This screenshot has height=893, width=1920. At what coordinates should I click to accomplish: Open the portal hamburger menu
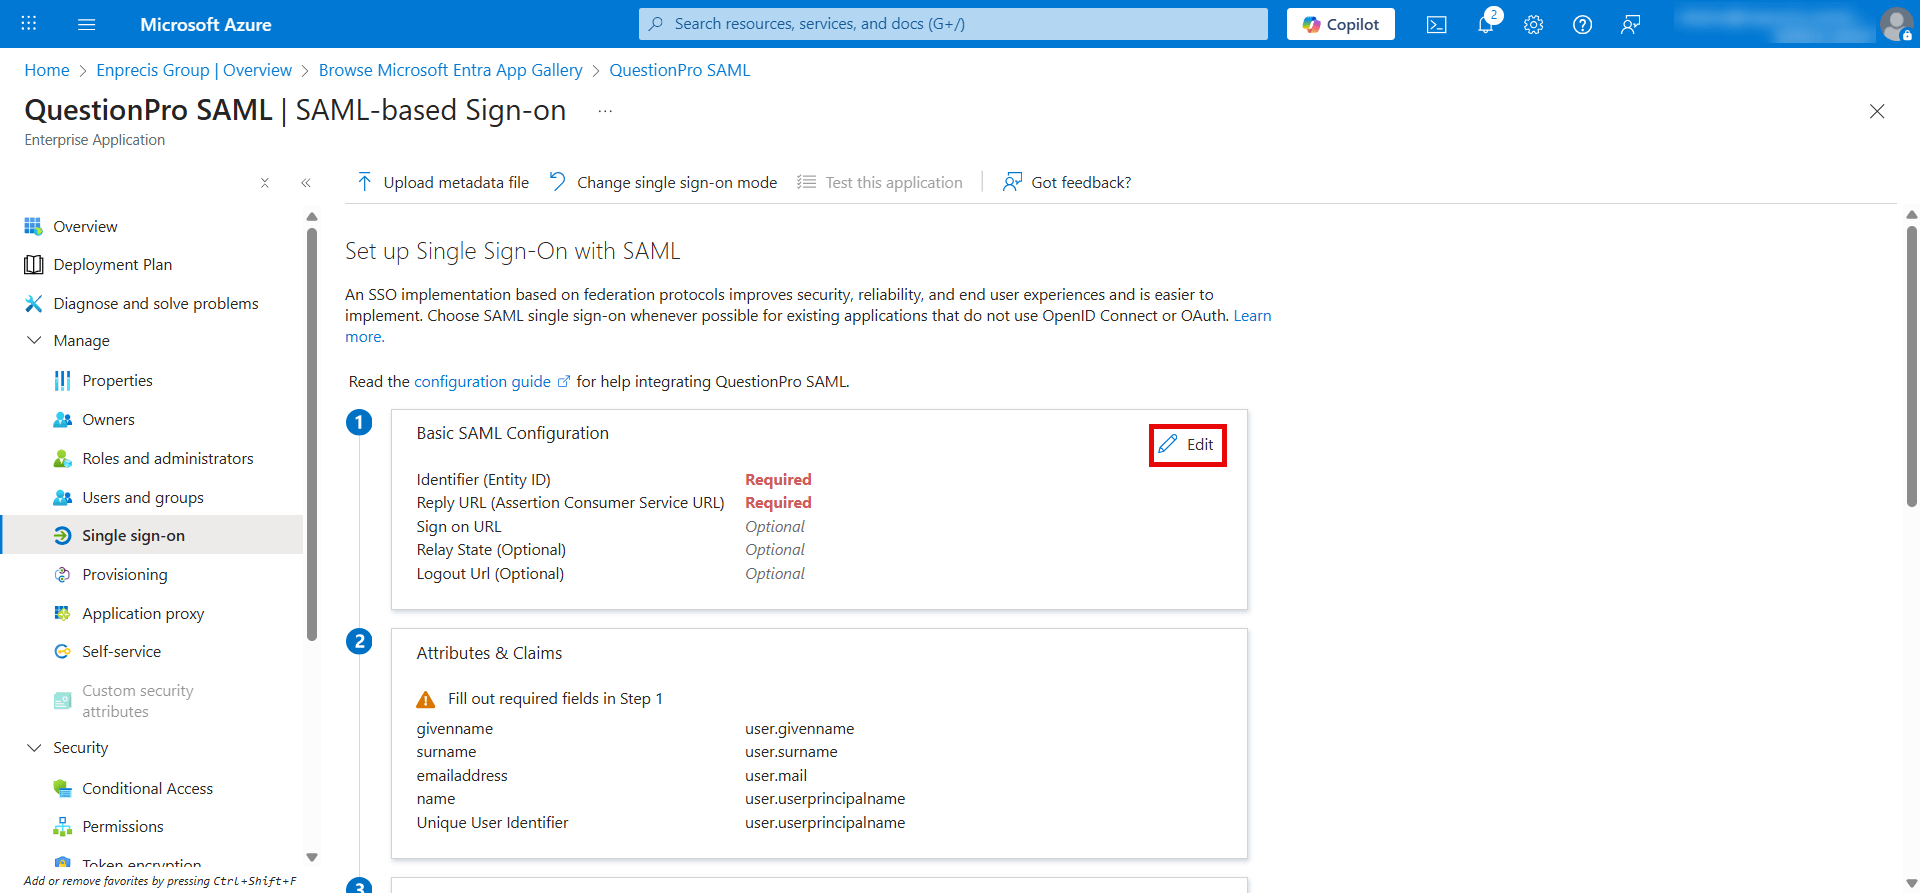tap(87, 24)
